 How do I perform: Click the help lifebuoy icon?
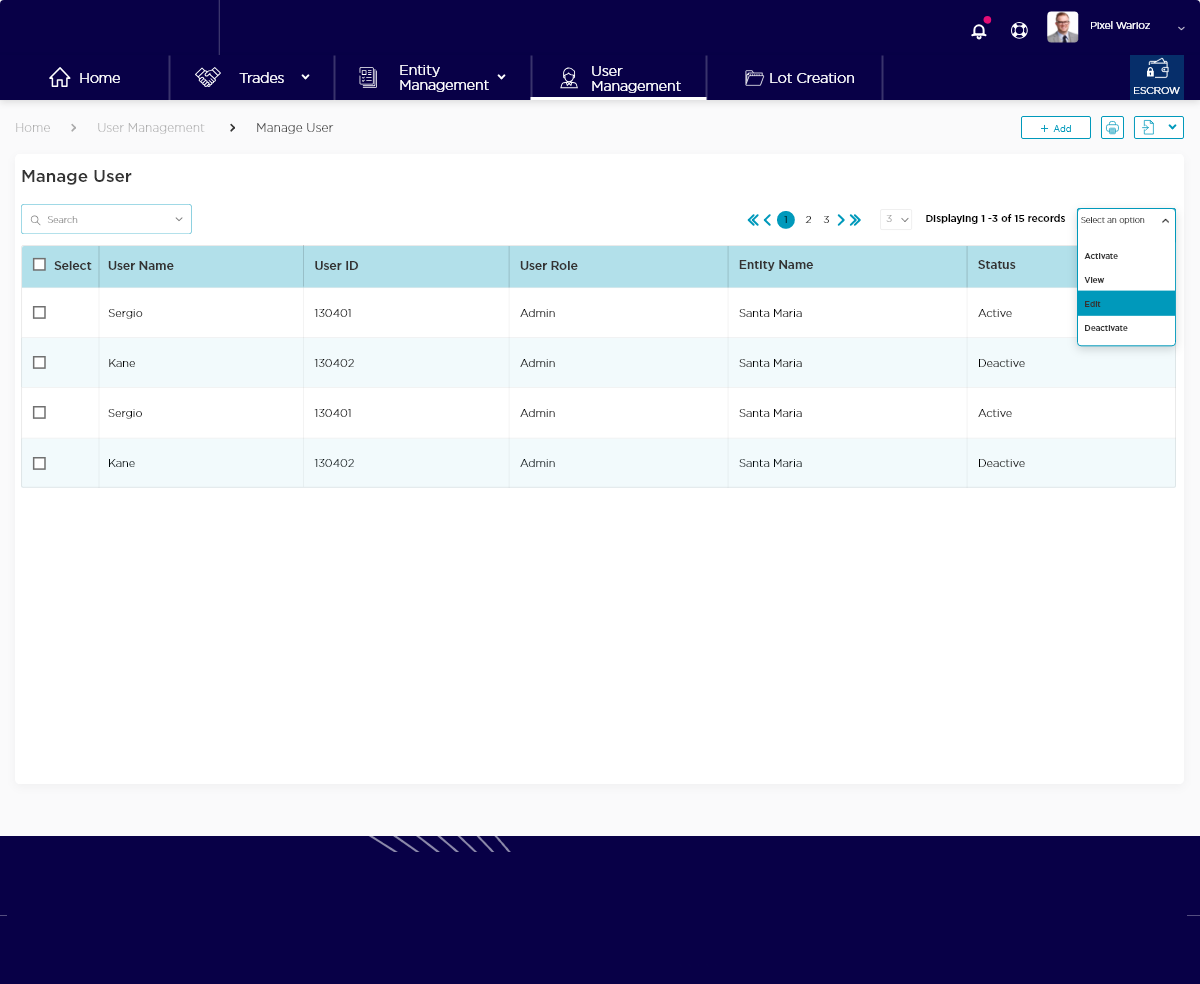tap(1019, 30)
